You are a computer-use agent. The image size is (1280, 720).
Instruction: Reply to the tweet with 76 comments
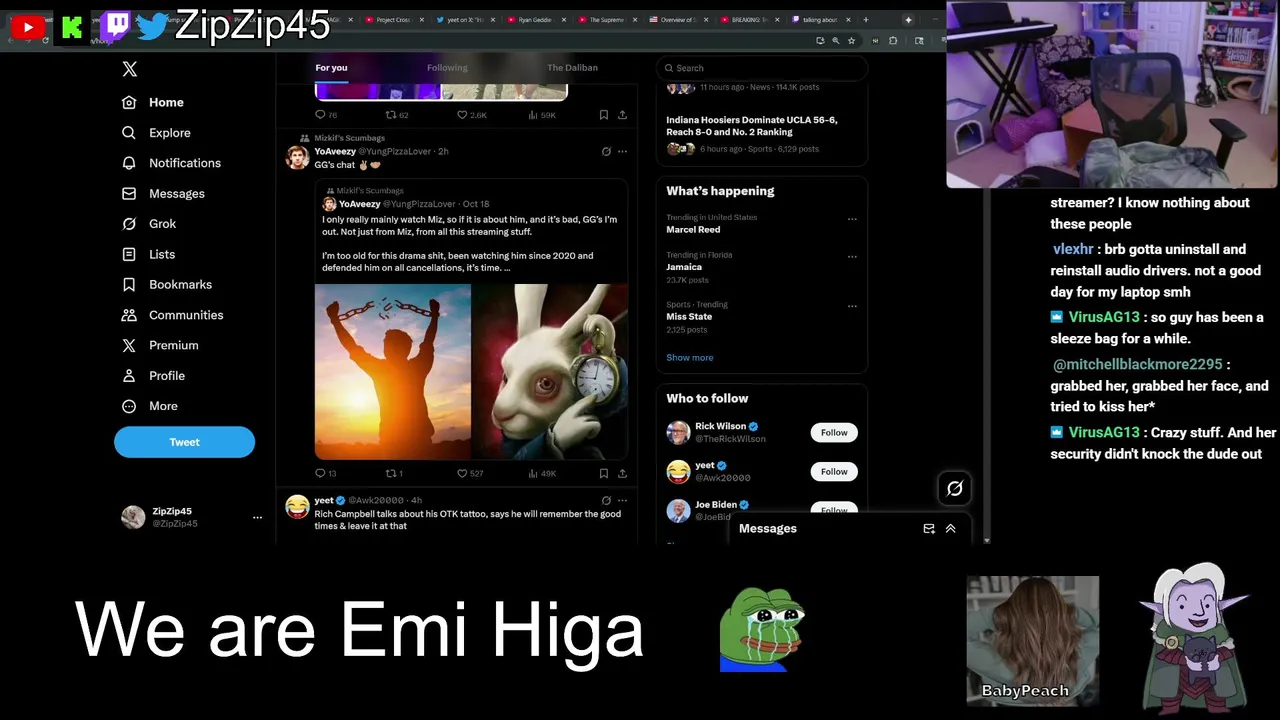(326, 115)
